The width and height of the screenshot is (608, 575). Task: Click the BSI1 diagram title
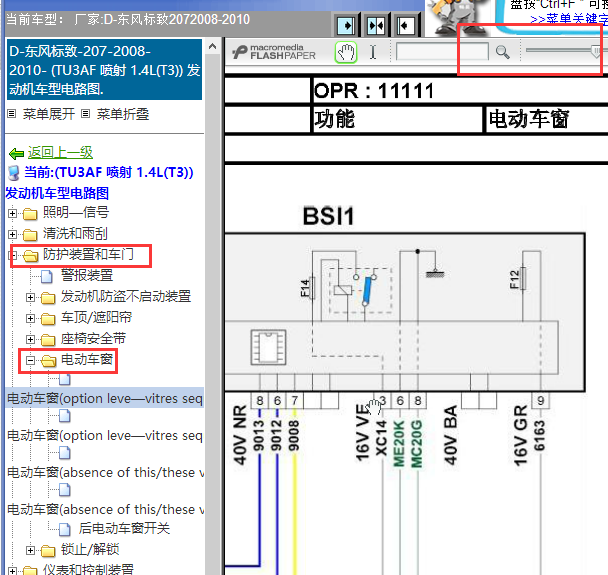point(328,216)
